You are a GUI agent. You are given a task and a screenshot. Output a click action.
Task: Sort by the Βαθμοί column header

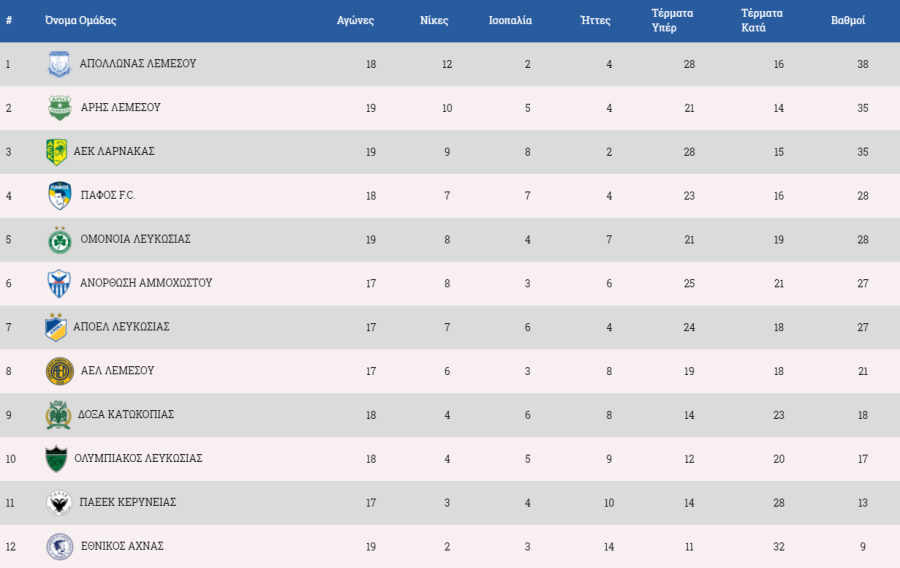(848, 21)
